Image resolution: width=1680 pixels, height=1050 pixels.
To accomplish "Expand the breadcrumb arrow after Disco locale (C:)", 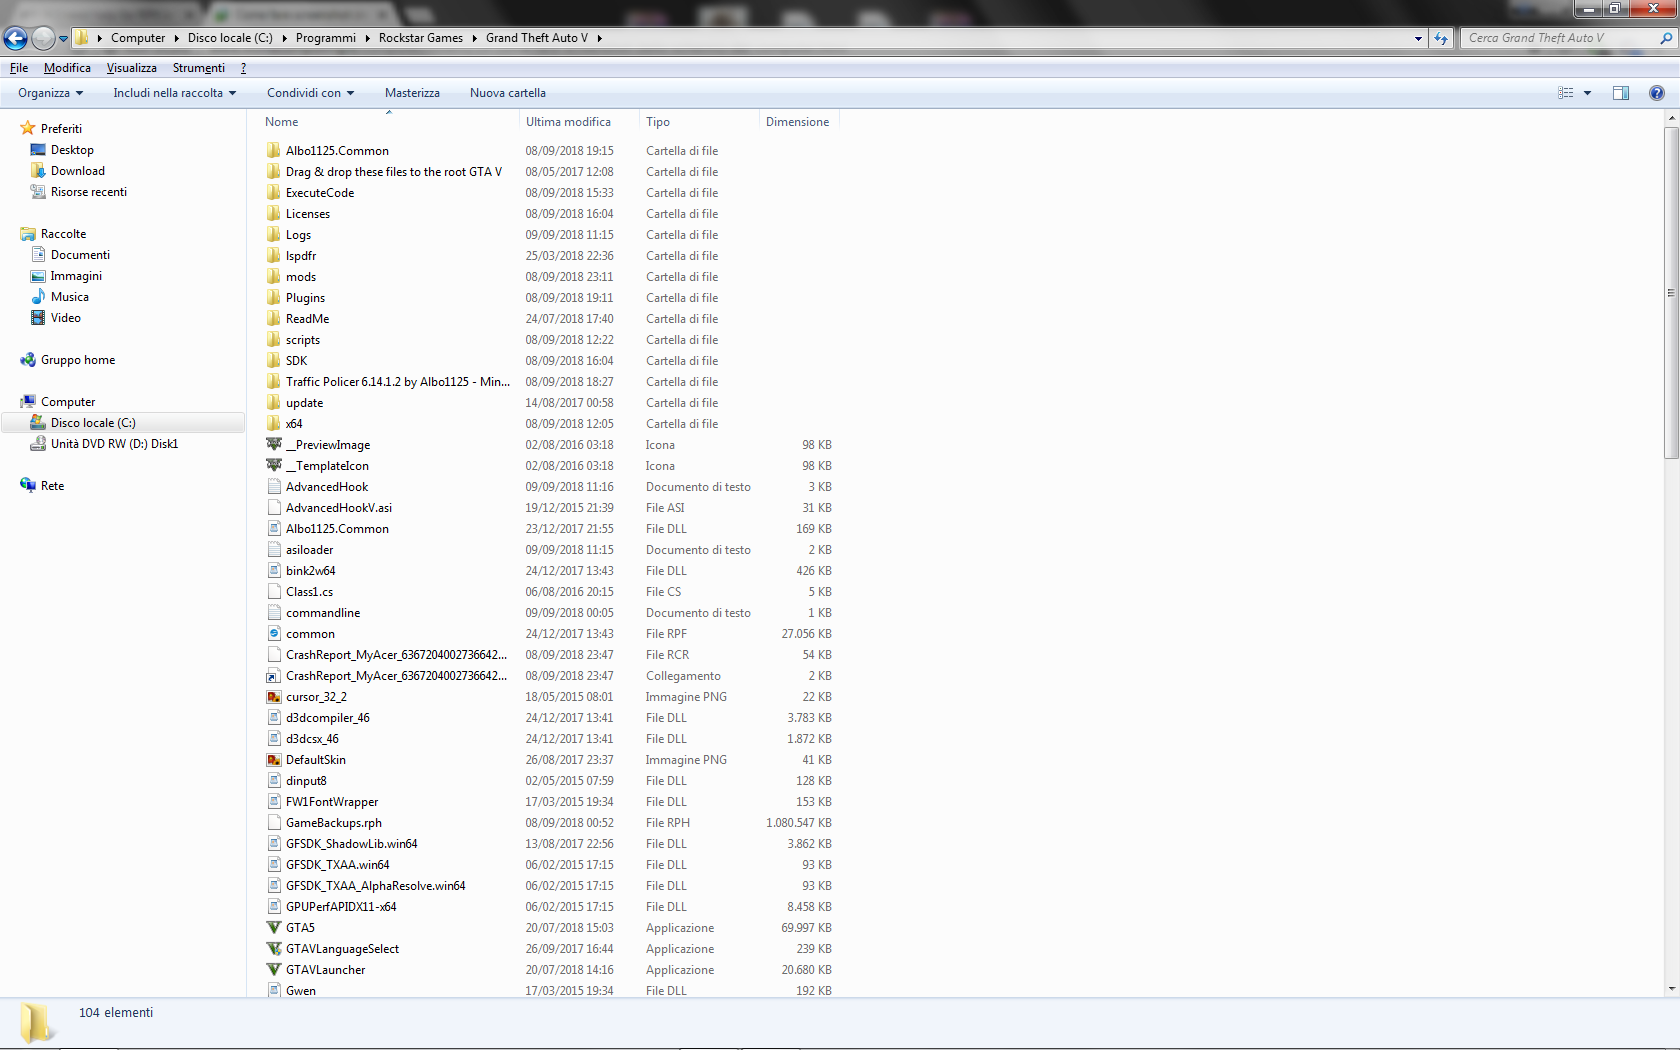I will tap(284, 38).
